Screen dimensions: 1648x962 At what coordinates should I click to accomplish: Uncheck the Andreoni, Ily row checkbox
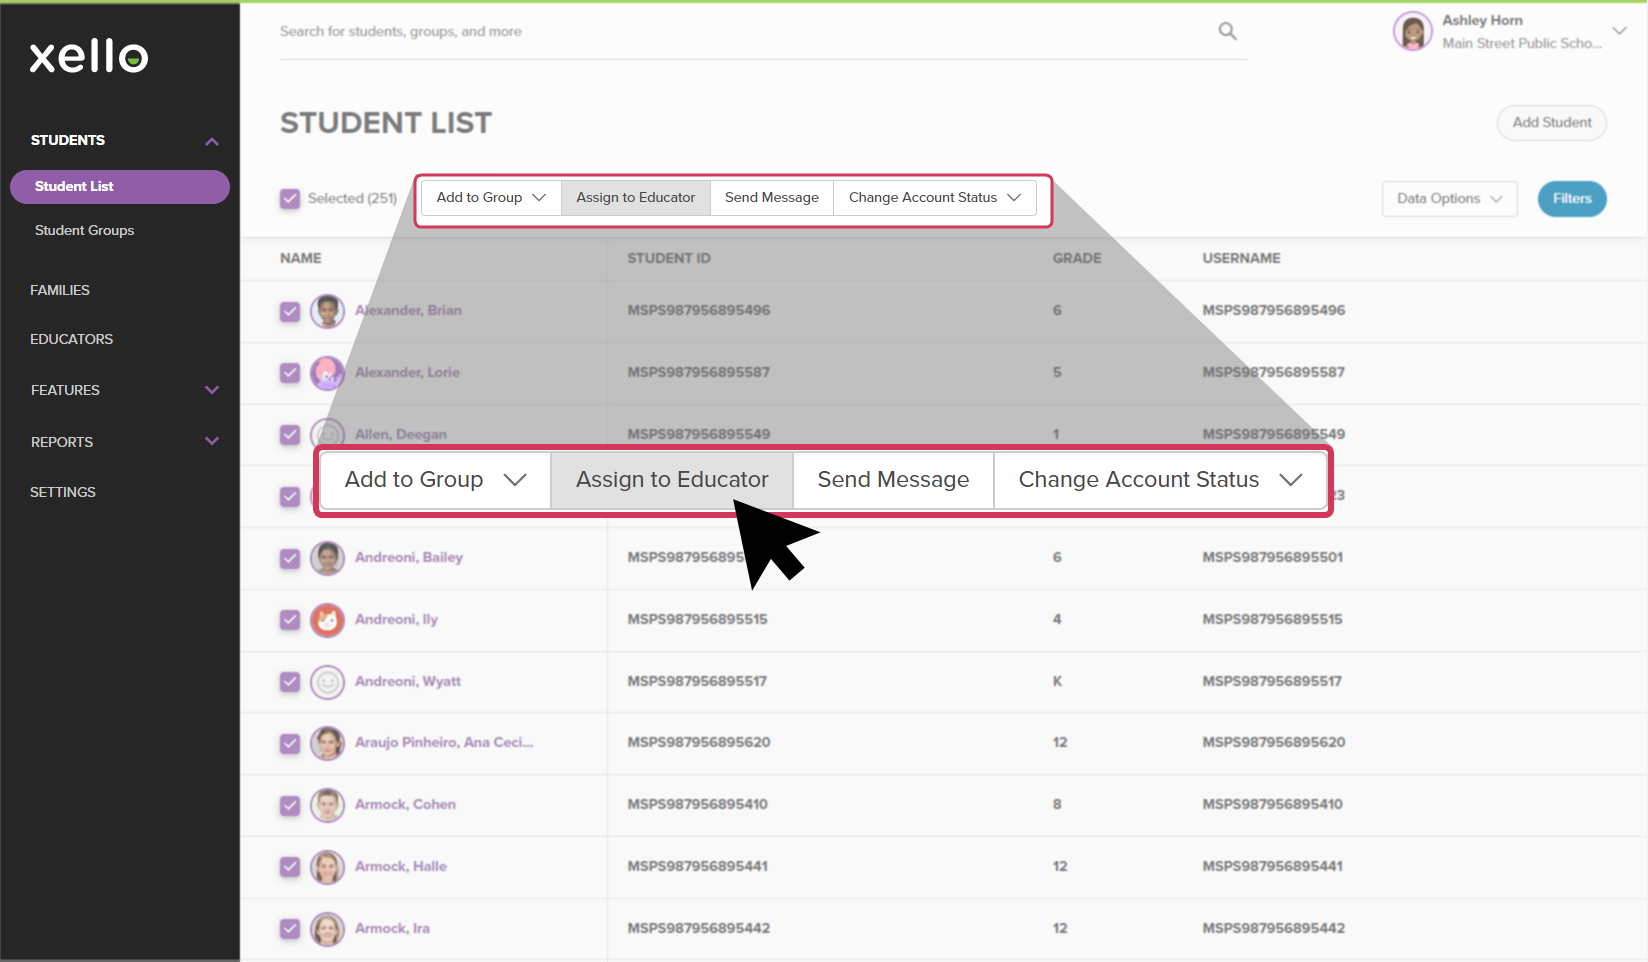coord(290,620)
